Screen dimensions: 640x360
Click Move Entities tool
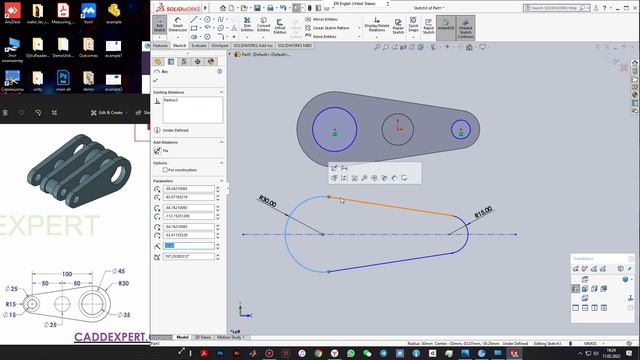tap(320, 36)
